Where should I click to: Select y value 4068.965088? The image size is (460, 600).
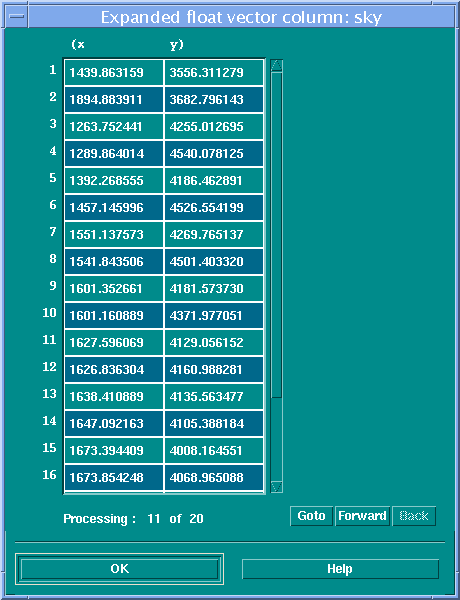coord(214,478)
